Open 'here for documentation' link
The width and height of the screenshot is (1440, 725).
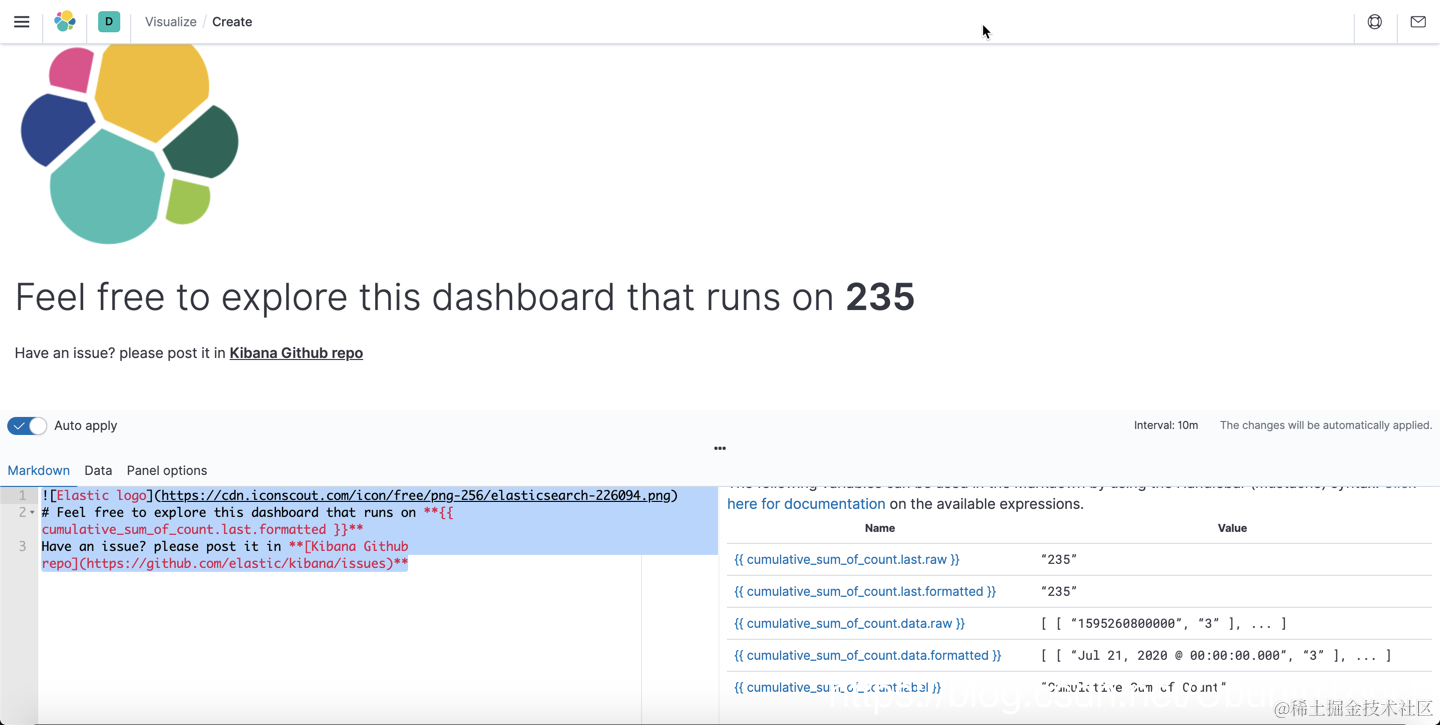(x=806, y=504)
